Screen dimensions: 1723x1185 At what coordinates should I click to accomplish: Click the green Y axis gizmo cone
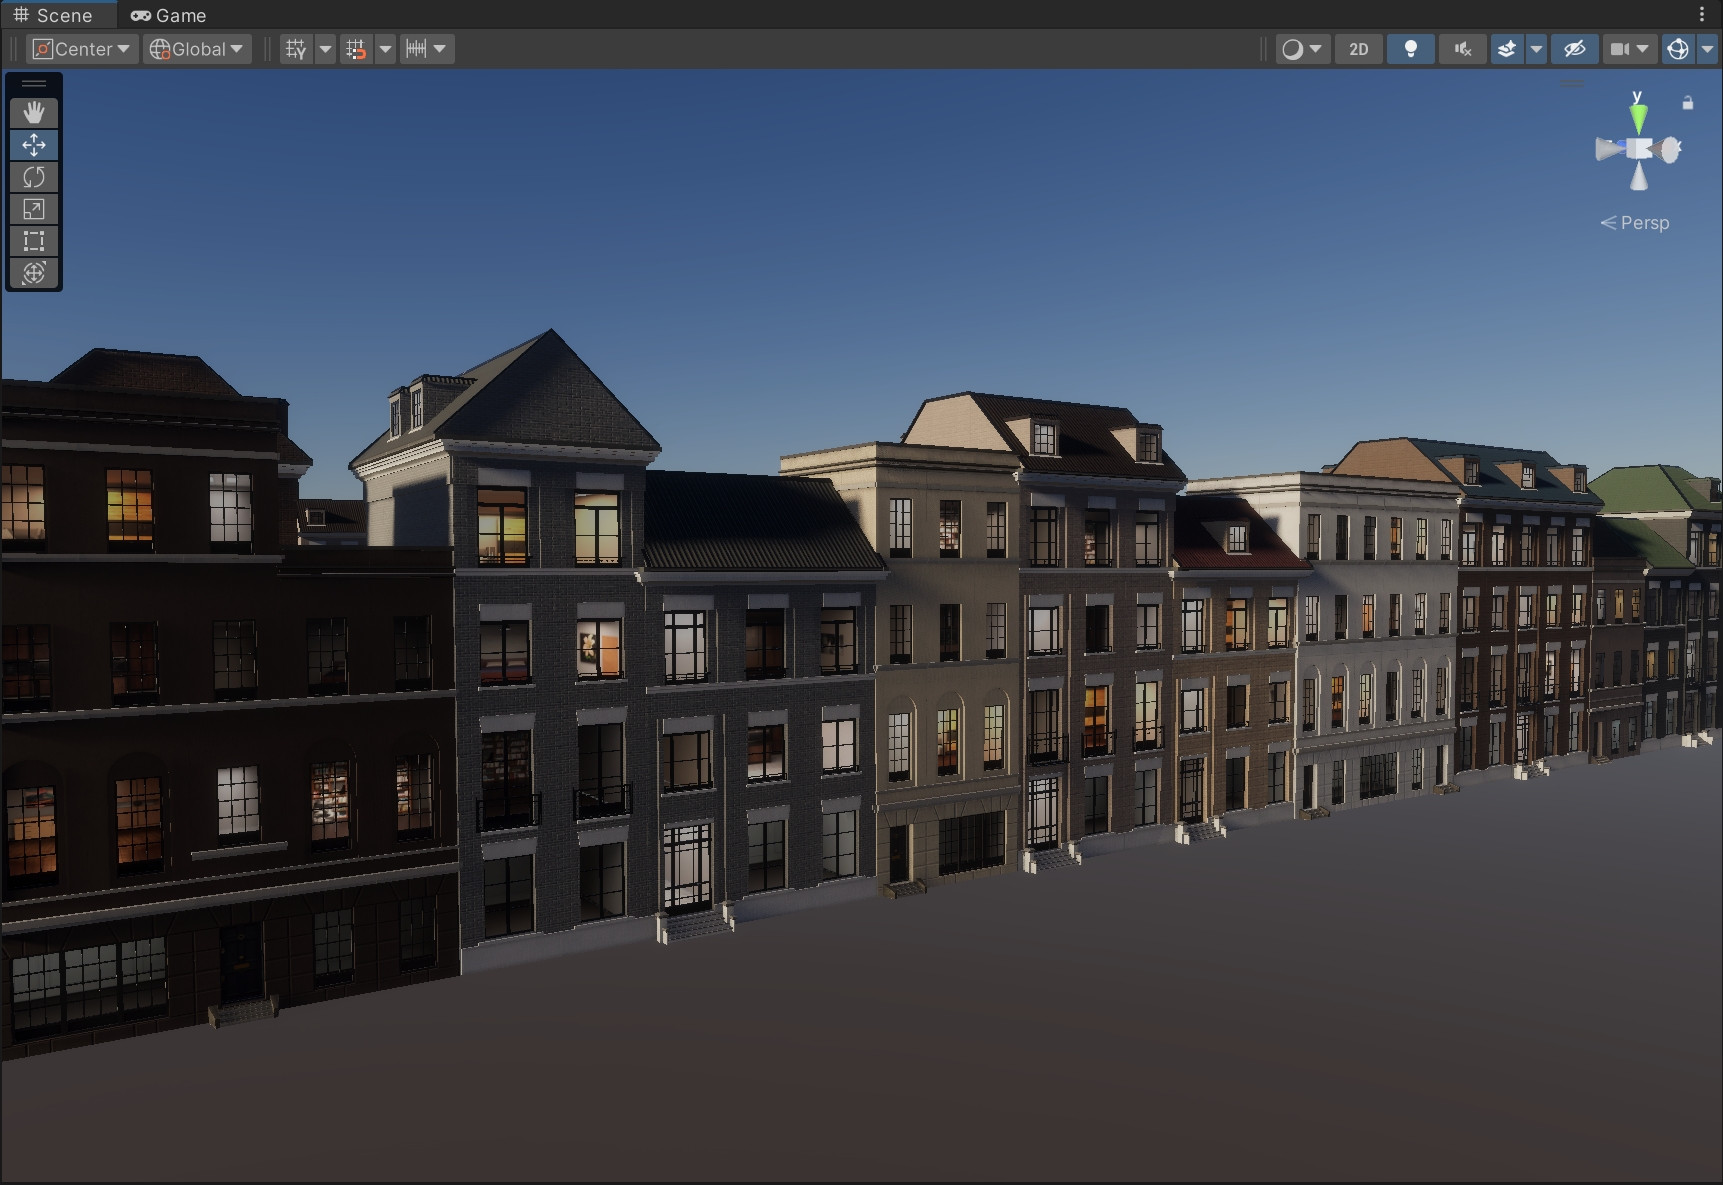1638,115
